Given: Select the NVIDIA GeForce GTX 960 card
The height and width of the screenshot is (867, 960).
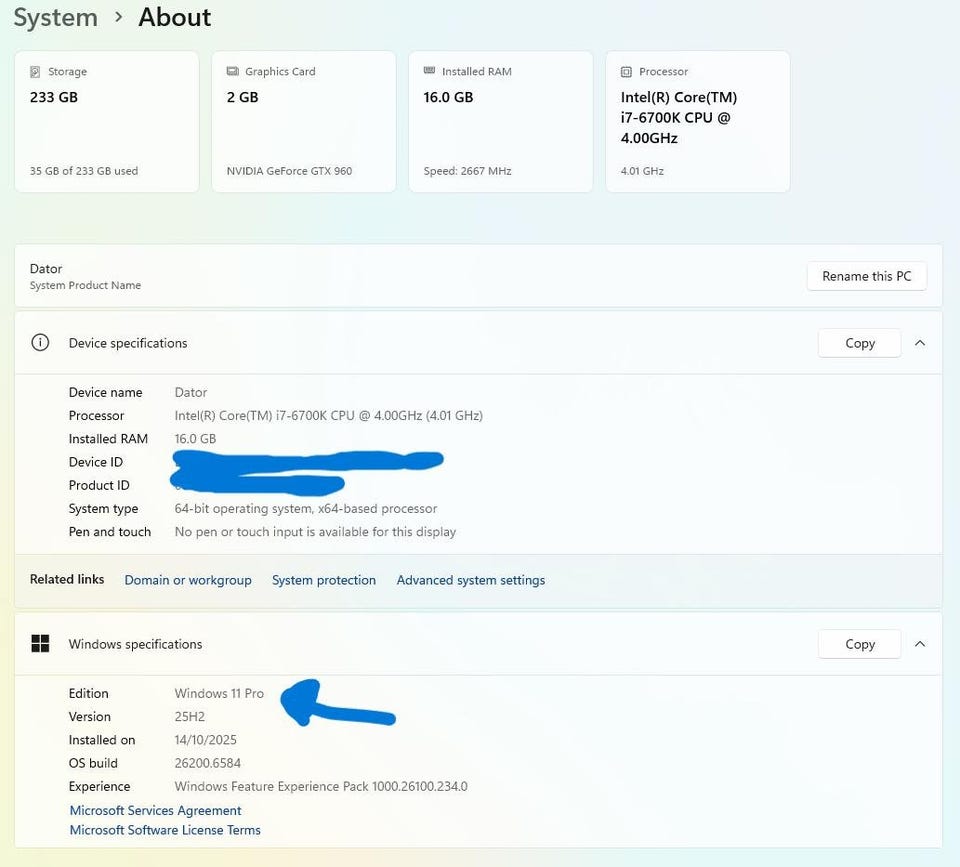Looking at the screenshot, I should point(303,122).
